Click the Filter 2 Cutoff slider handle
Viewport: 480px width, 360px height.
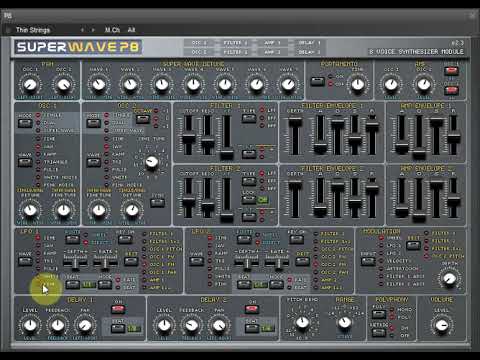pyautogui.click(x=189, y=202)
